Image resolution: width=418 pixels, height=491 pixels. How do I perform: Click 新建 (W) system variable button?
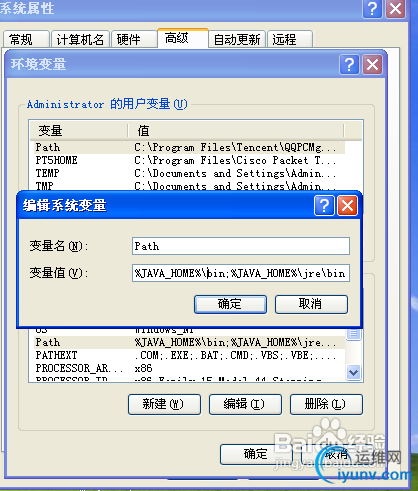click(x=164, y=404)
